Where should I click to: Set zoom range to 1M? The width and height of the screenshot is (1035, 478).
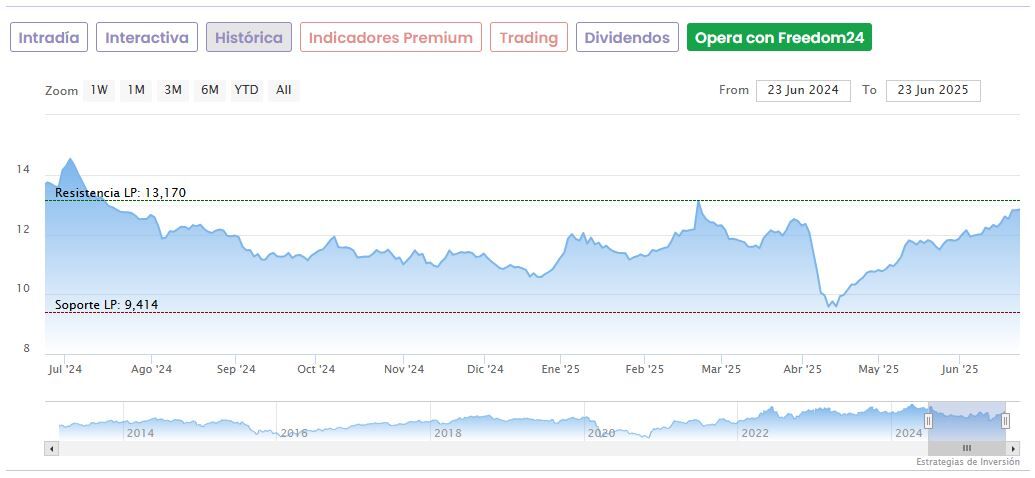tap(136, 90)
